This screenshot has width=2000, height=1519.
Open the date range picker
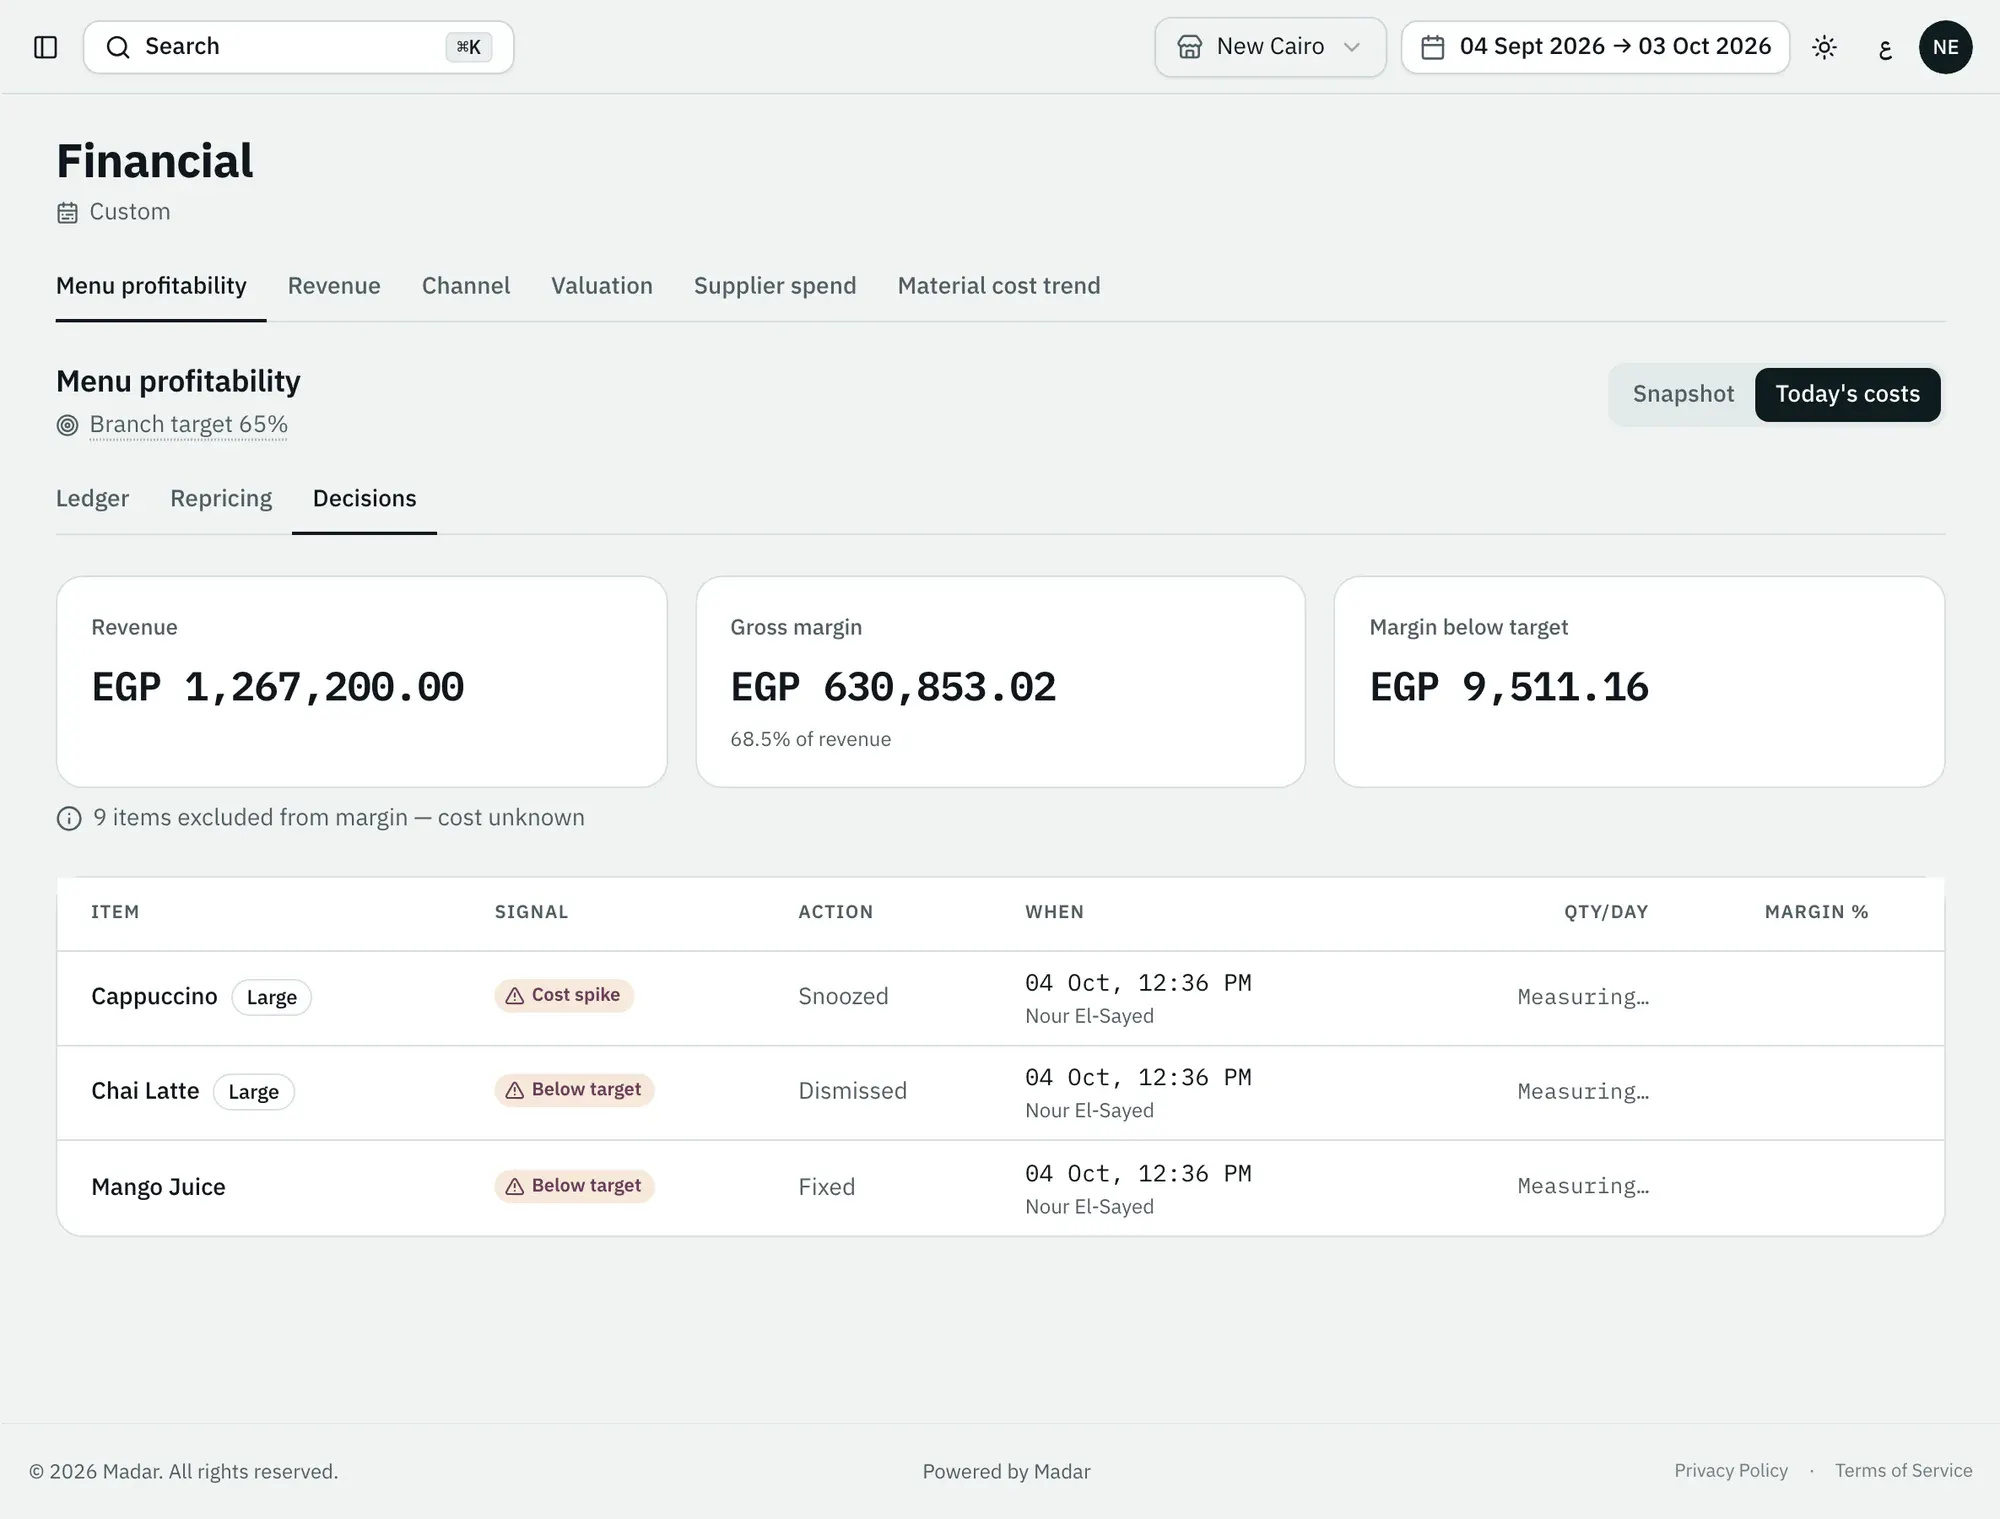[1595, 47]
